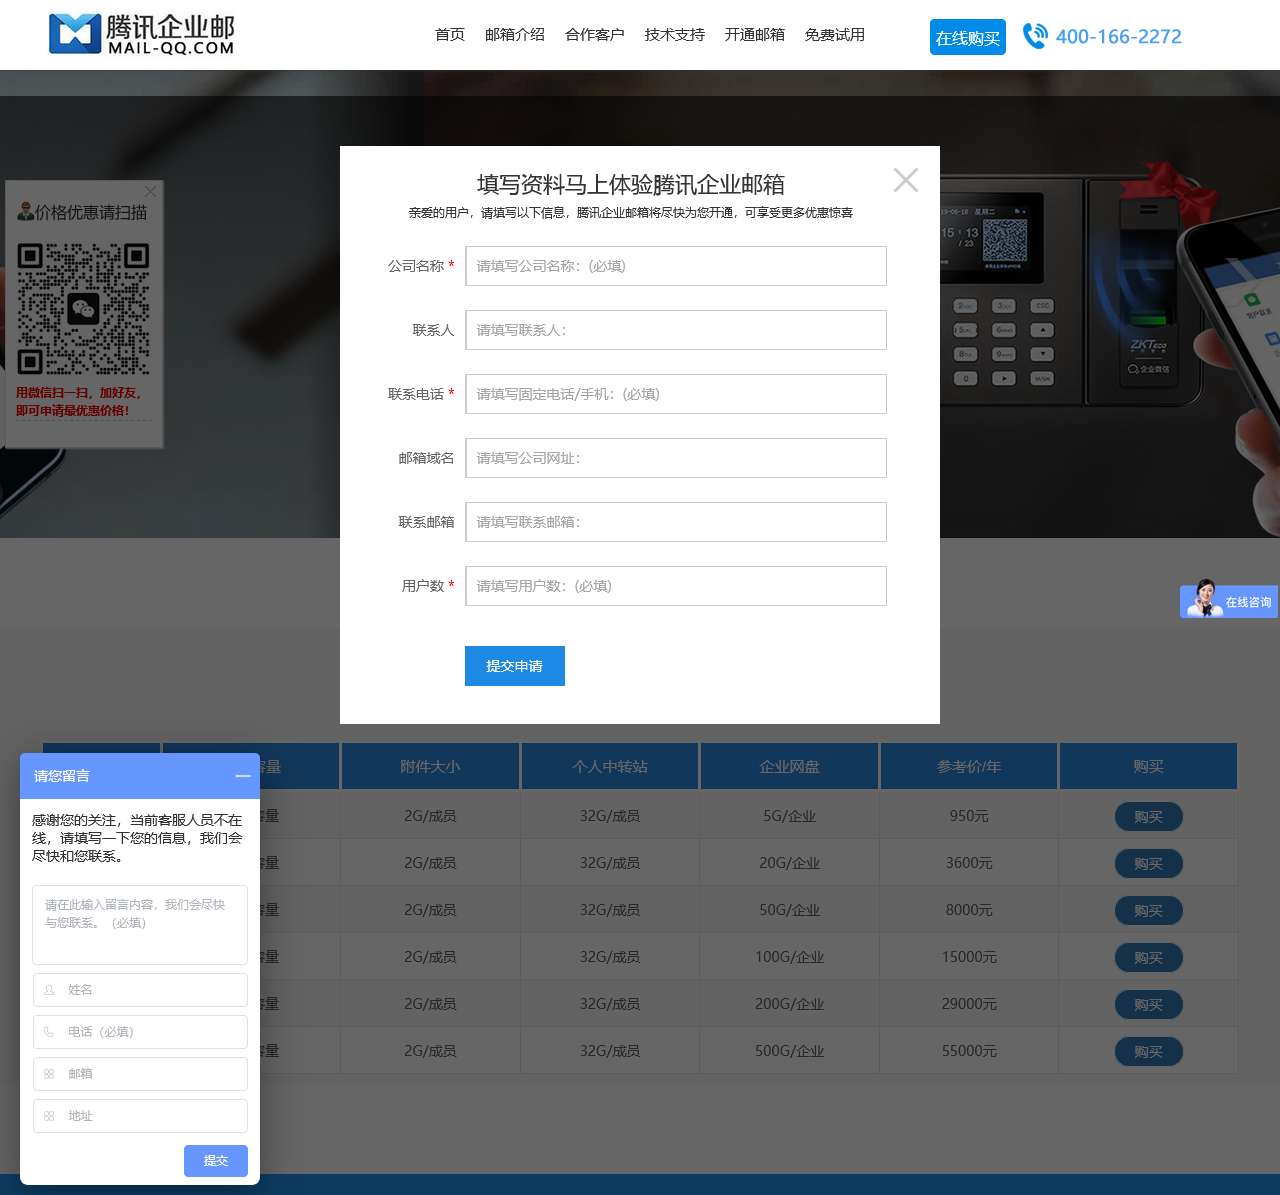Click 购买 button for the 950元 plan

coord(1148,816)
